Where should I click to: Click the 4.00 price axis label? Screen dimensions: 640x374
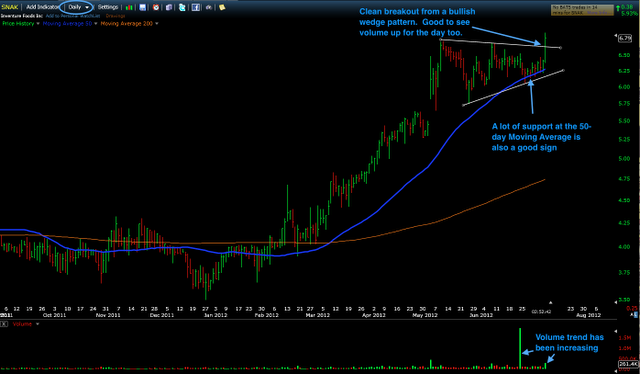tap(624, 247)
